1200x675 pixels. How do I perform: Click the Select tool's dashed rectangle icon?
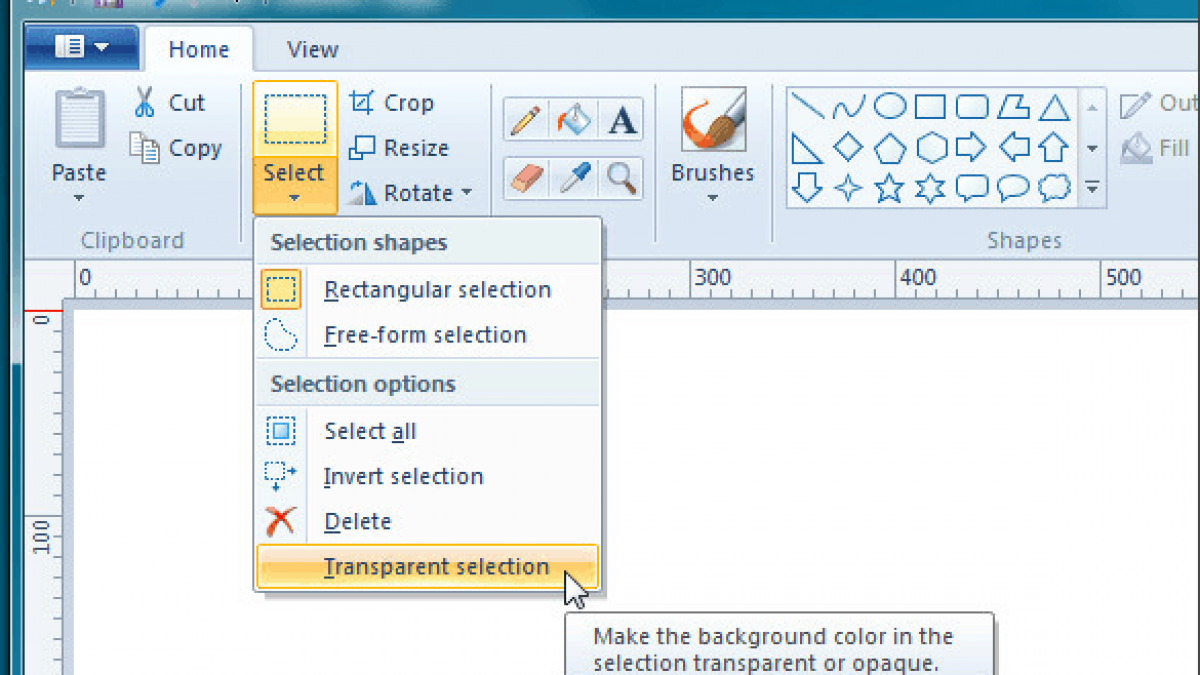(295, 119)
